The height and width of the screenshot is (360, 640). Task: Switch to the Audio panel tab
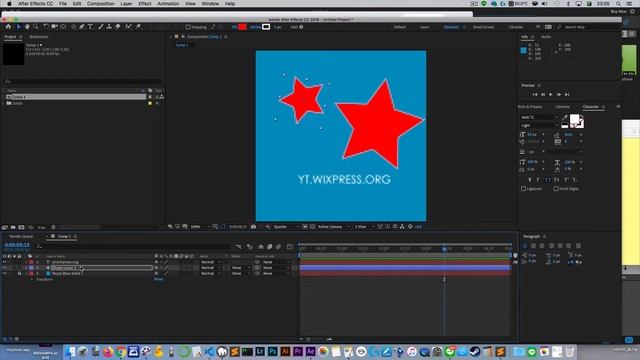pyautogui.click(x=546, y=37)
